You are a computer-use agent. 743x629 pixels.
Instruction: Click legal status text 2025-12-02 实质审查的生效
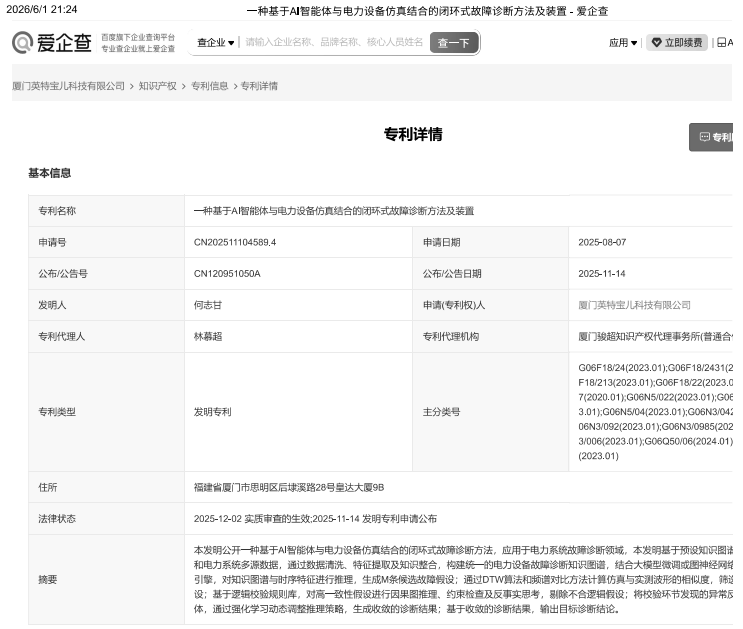point(252,519)
